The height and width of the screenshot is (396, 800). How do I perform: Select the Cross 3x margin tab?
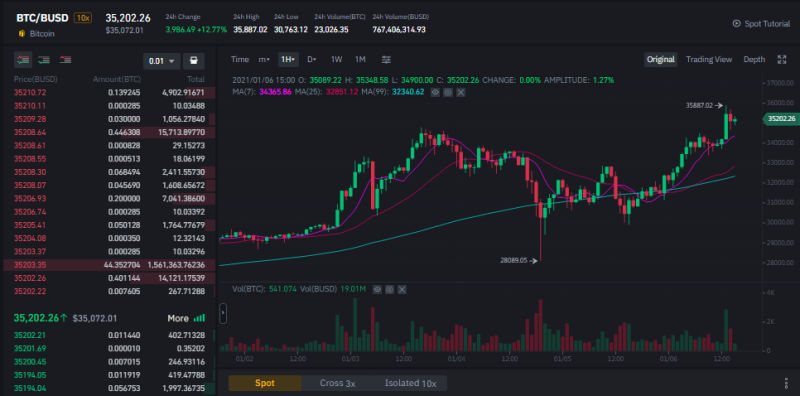(x=337, y=383)
